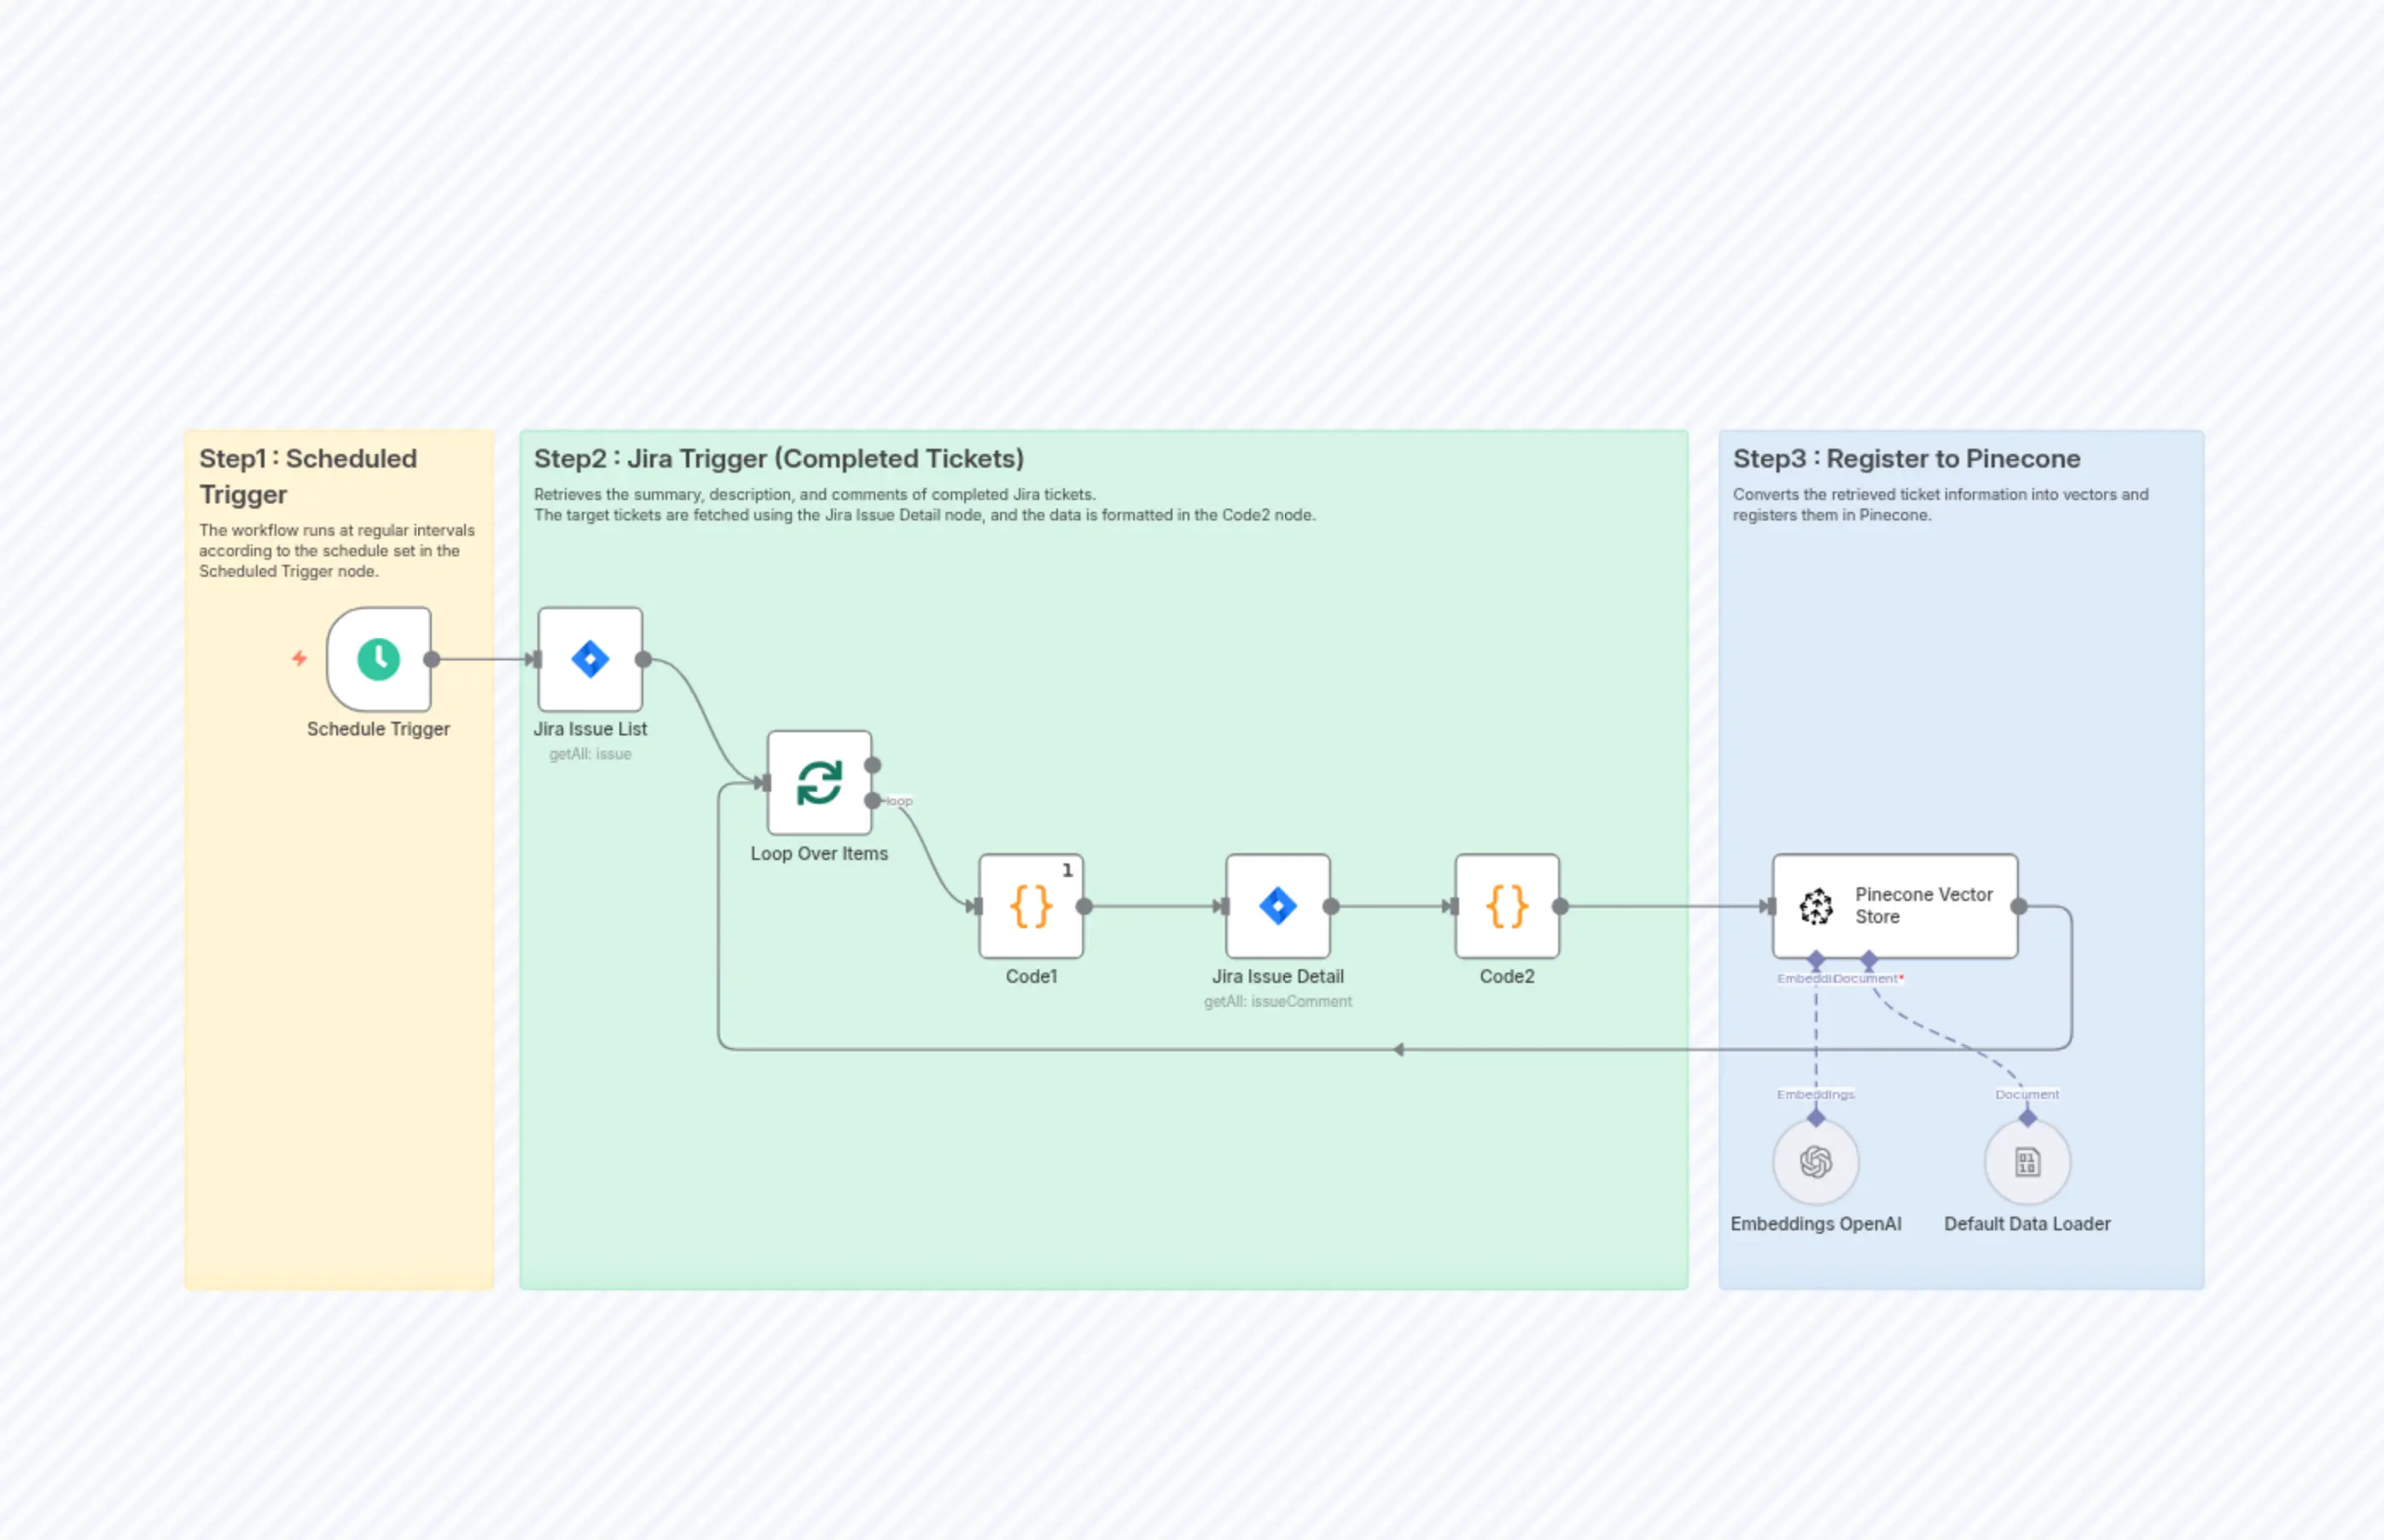The width and height of the screenshot is (2384, 1540).
Task: Click the lightning bolt on Schedule Trigger
Action: point(299,659)
